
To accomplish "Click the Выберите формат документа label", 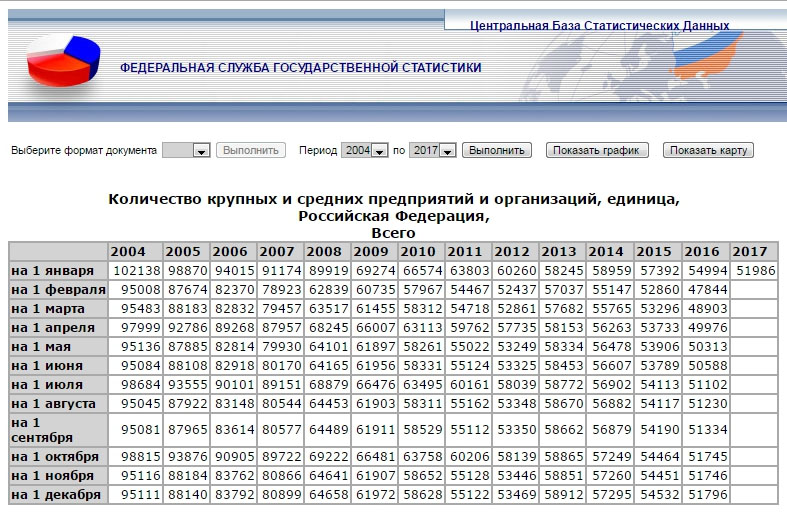I will (84, 150).
